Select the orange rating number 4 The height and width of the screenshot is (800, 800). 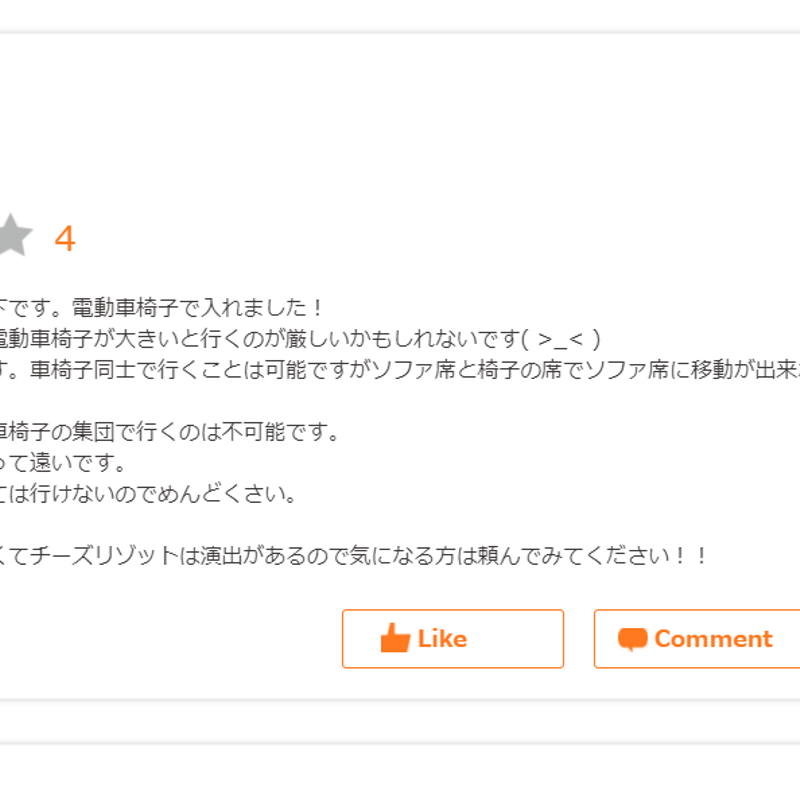pos(65,238)
